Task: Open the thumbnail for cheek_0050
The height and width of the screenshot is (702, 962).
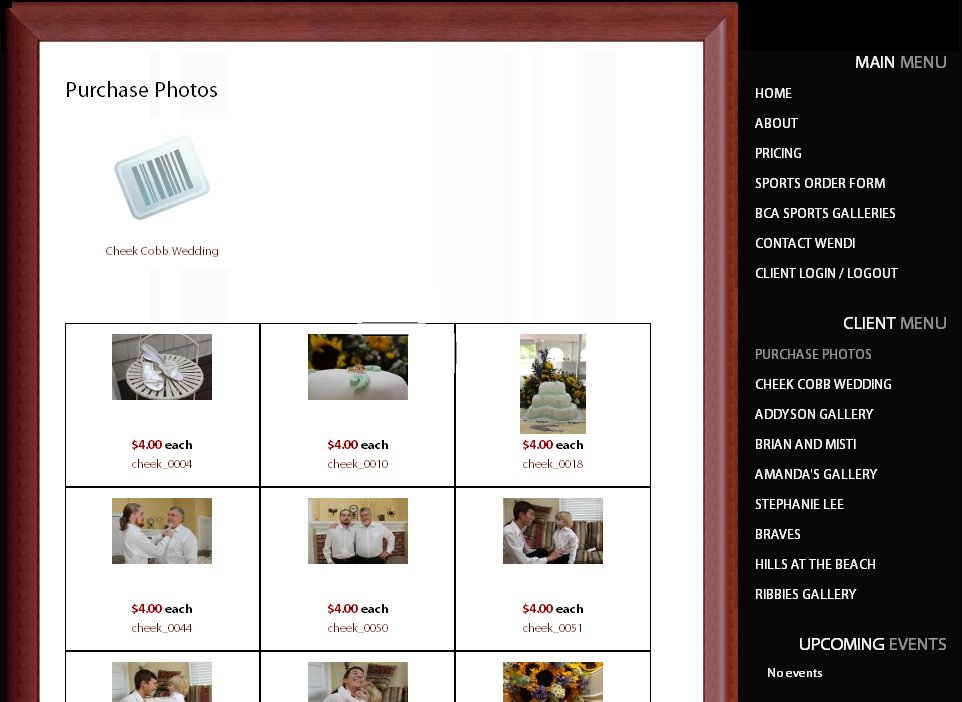Action: point(358,531)
